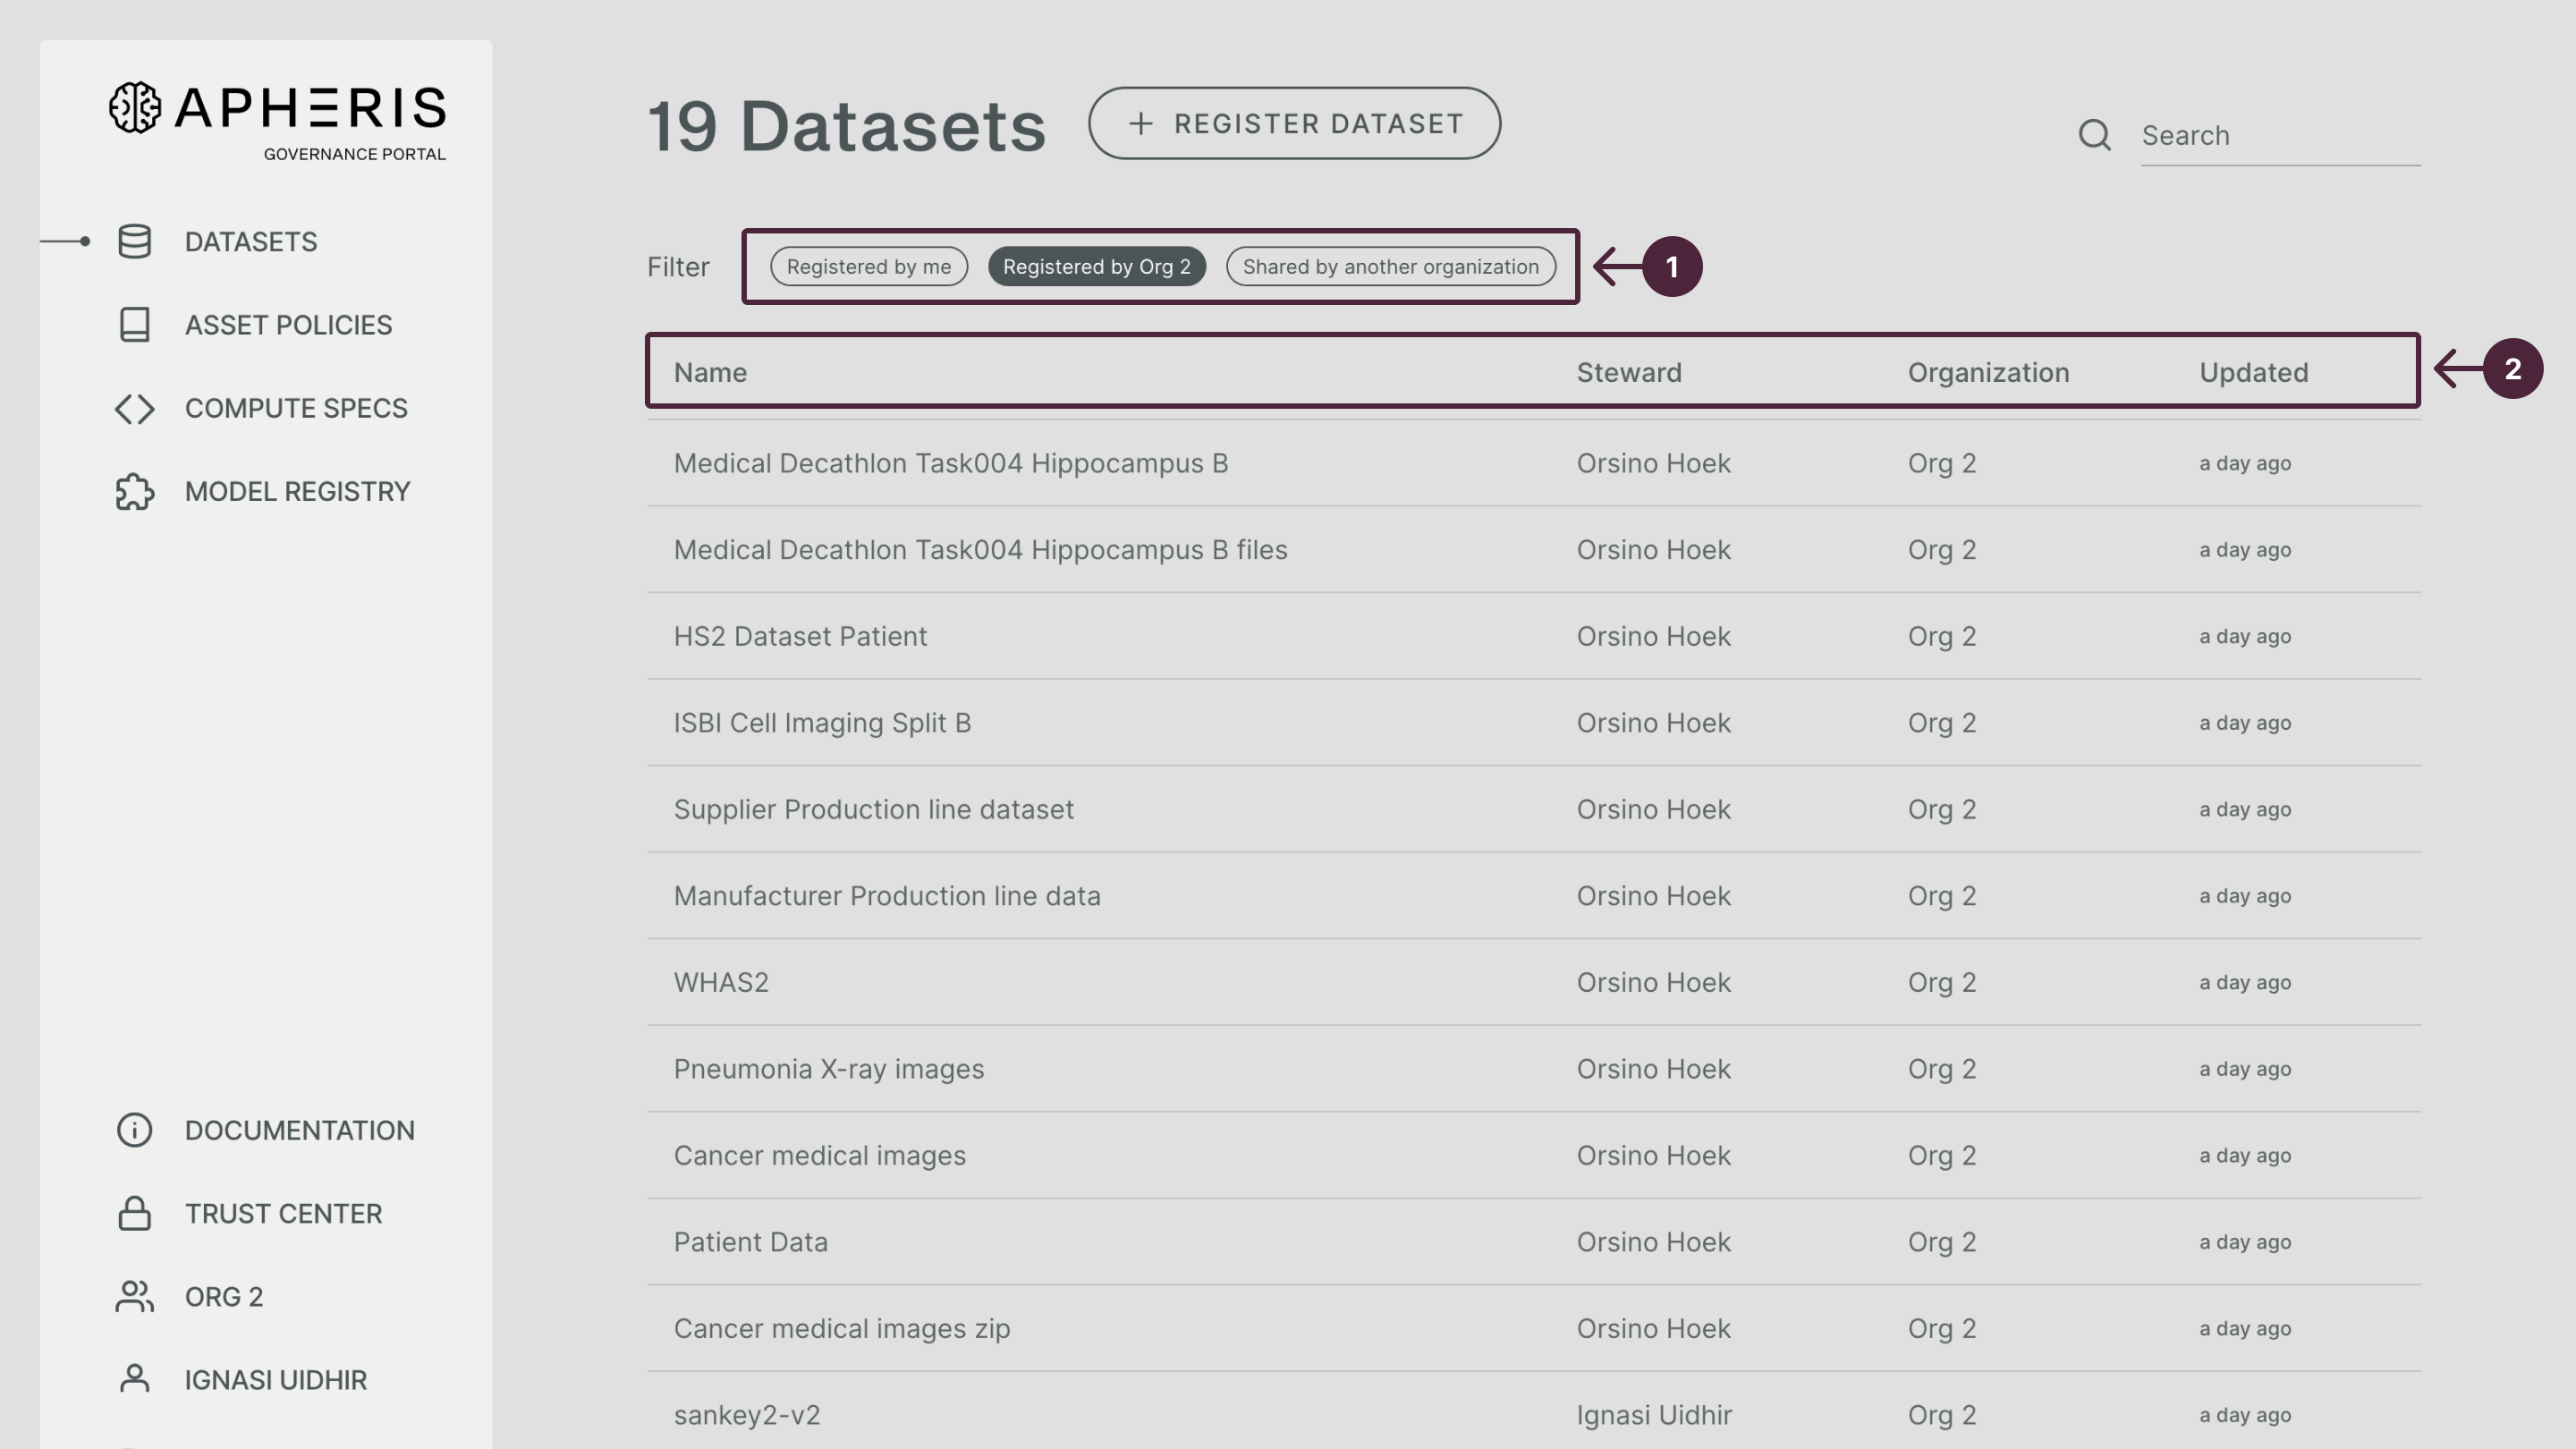Sort datasets by Organization column header
Viewport: 2576px width, 1449px height.
coord(1988,371)
